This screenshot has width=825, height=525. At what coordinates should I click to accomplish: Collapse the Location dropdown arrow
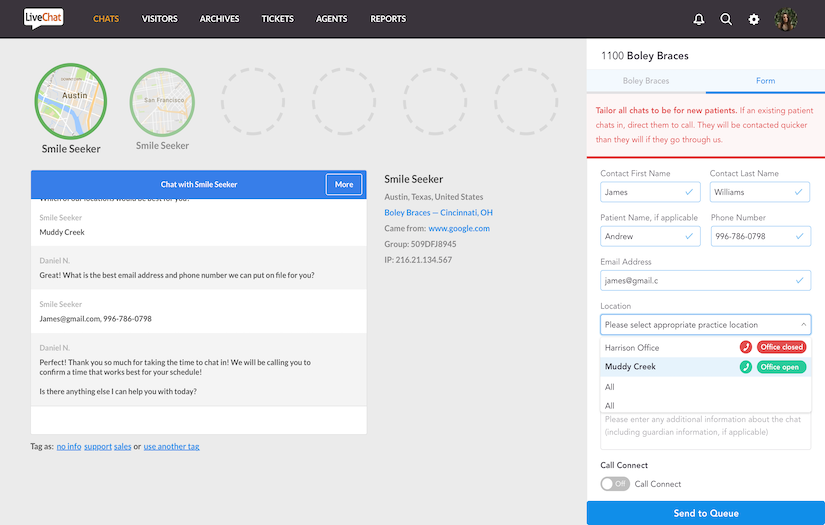(x=803, y=325)
